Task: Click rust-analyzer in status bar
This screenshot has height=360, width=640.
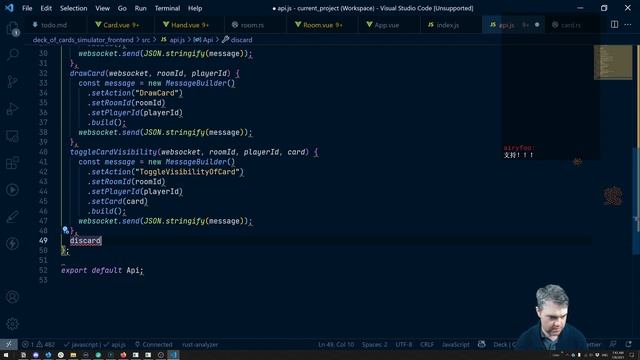Action: point(200,344)
